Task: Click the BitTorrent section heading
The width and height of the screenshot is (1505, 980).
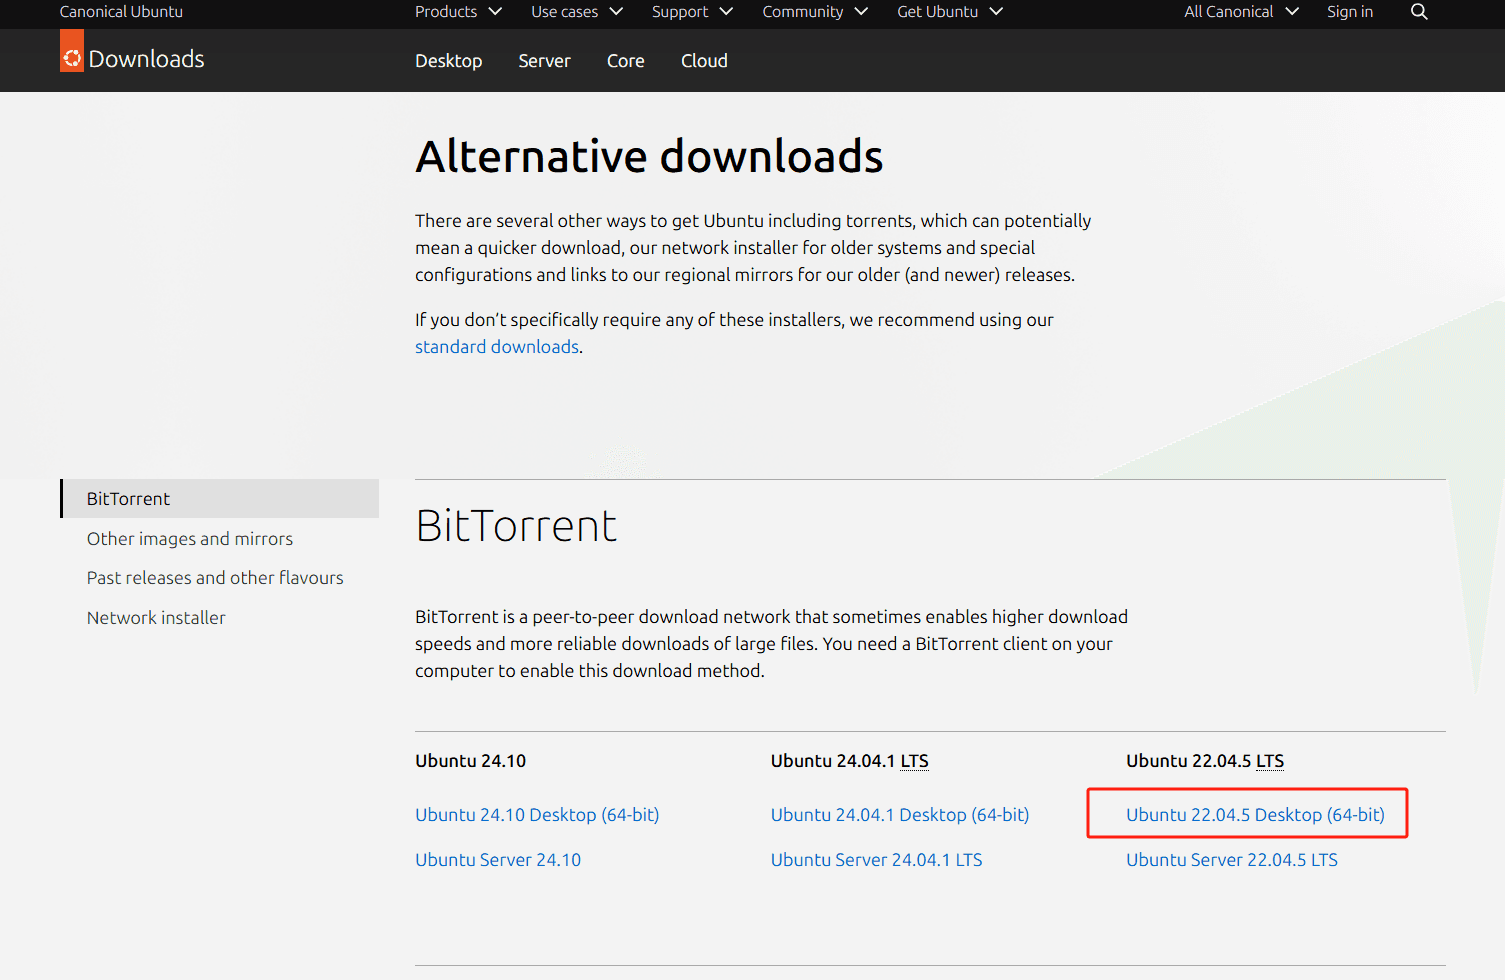Action: pos(516,526)
